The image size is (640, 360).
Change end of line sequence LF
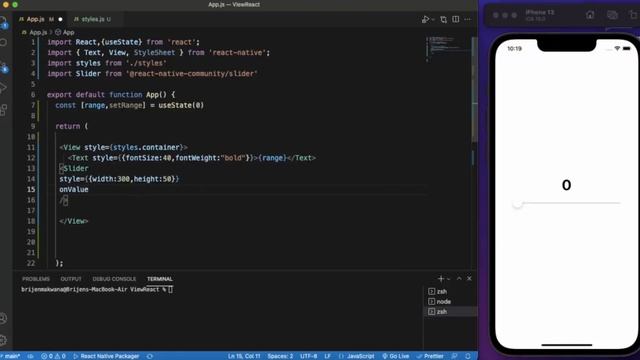click(327, 356)
